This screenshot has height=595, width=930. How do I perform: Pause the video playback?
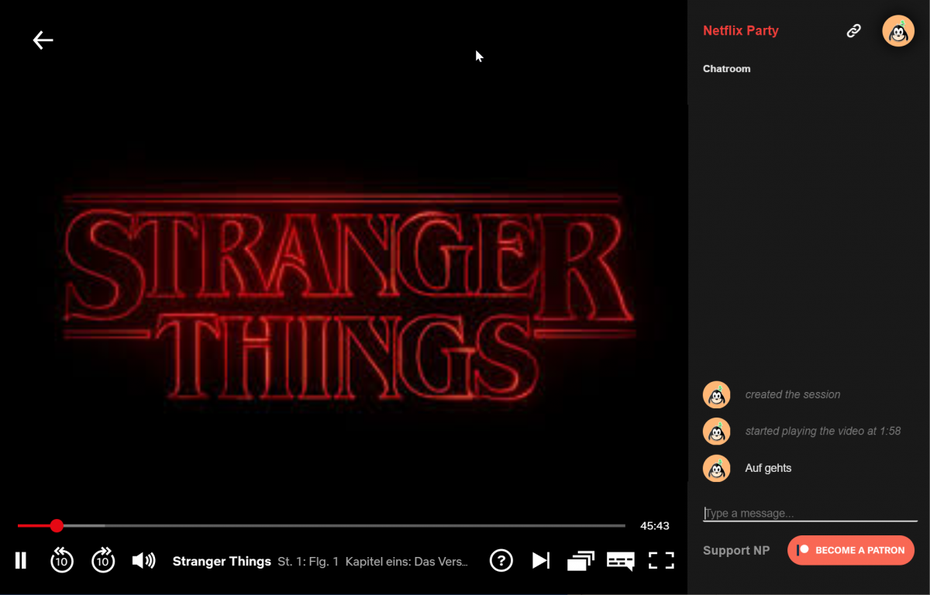(21, 561)
